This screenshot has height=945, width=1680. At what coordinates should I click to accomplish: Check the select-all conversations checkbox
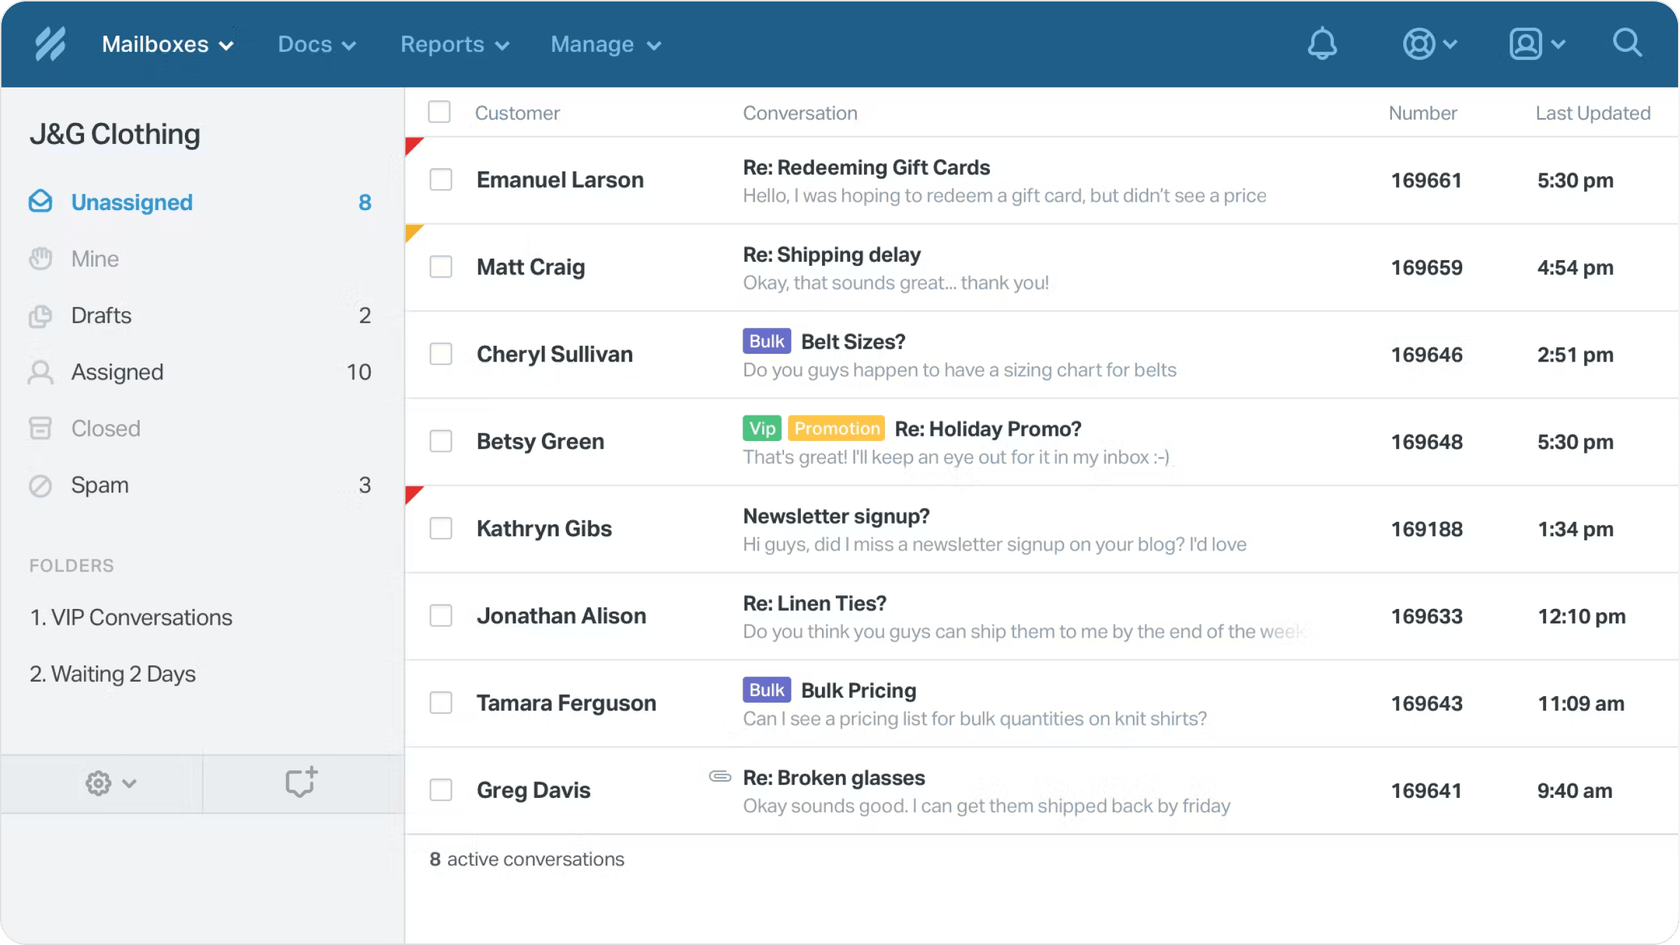click(x=440, y=111)
